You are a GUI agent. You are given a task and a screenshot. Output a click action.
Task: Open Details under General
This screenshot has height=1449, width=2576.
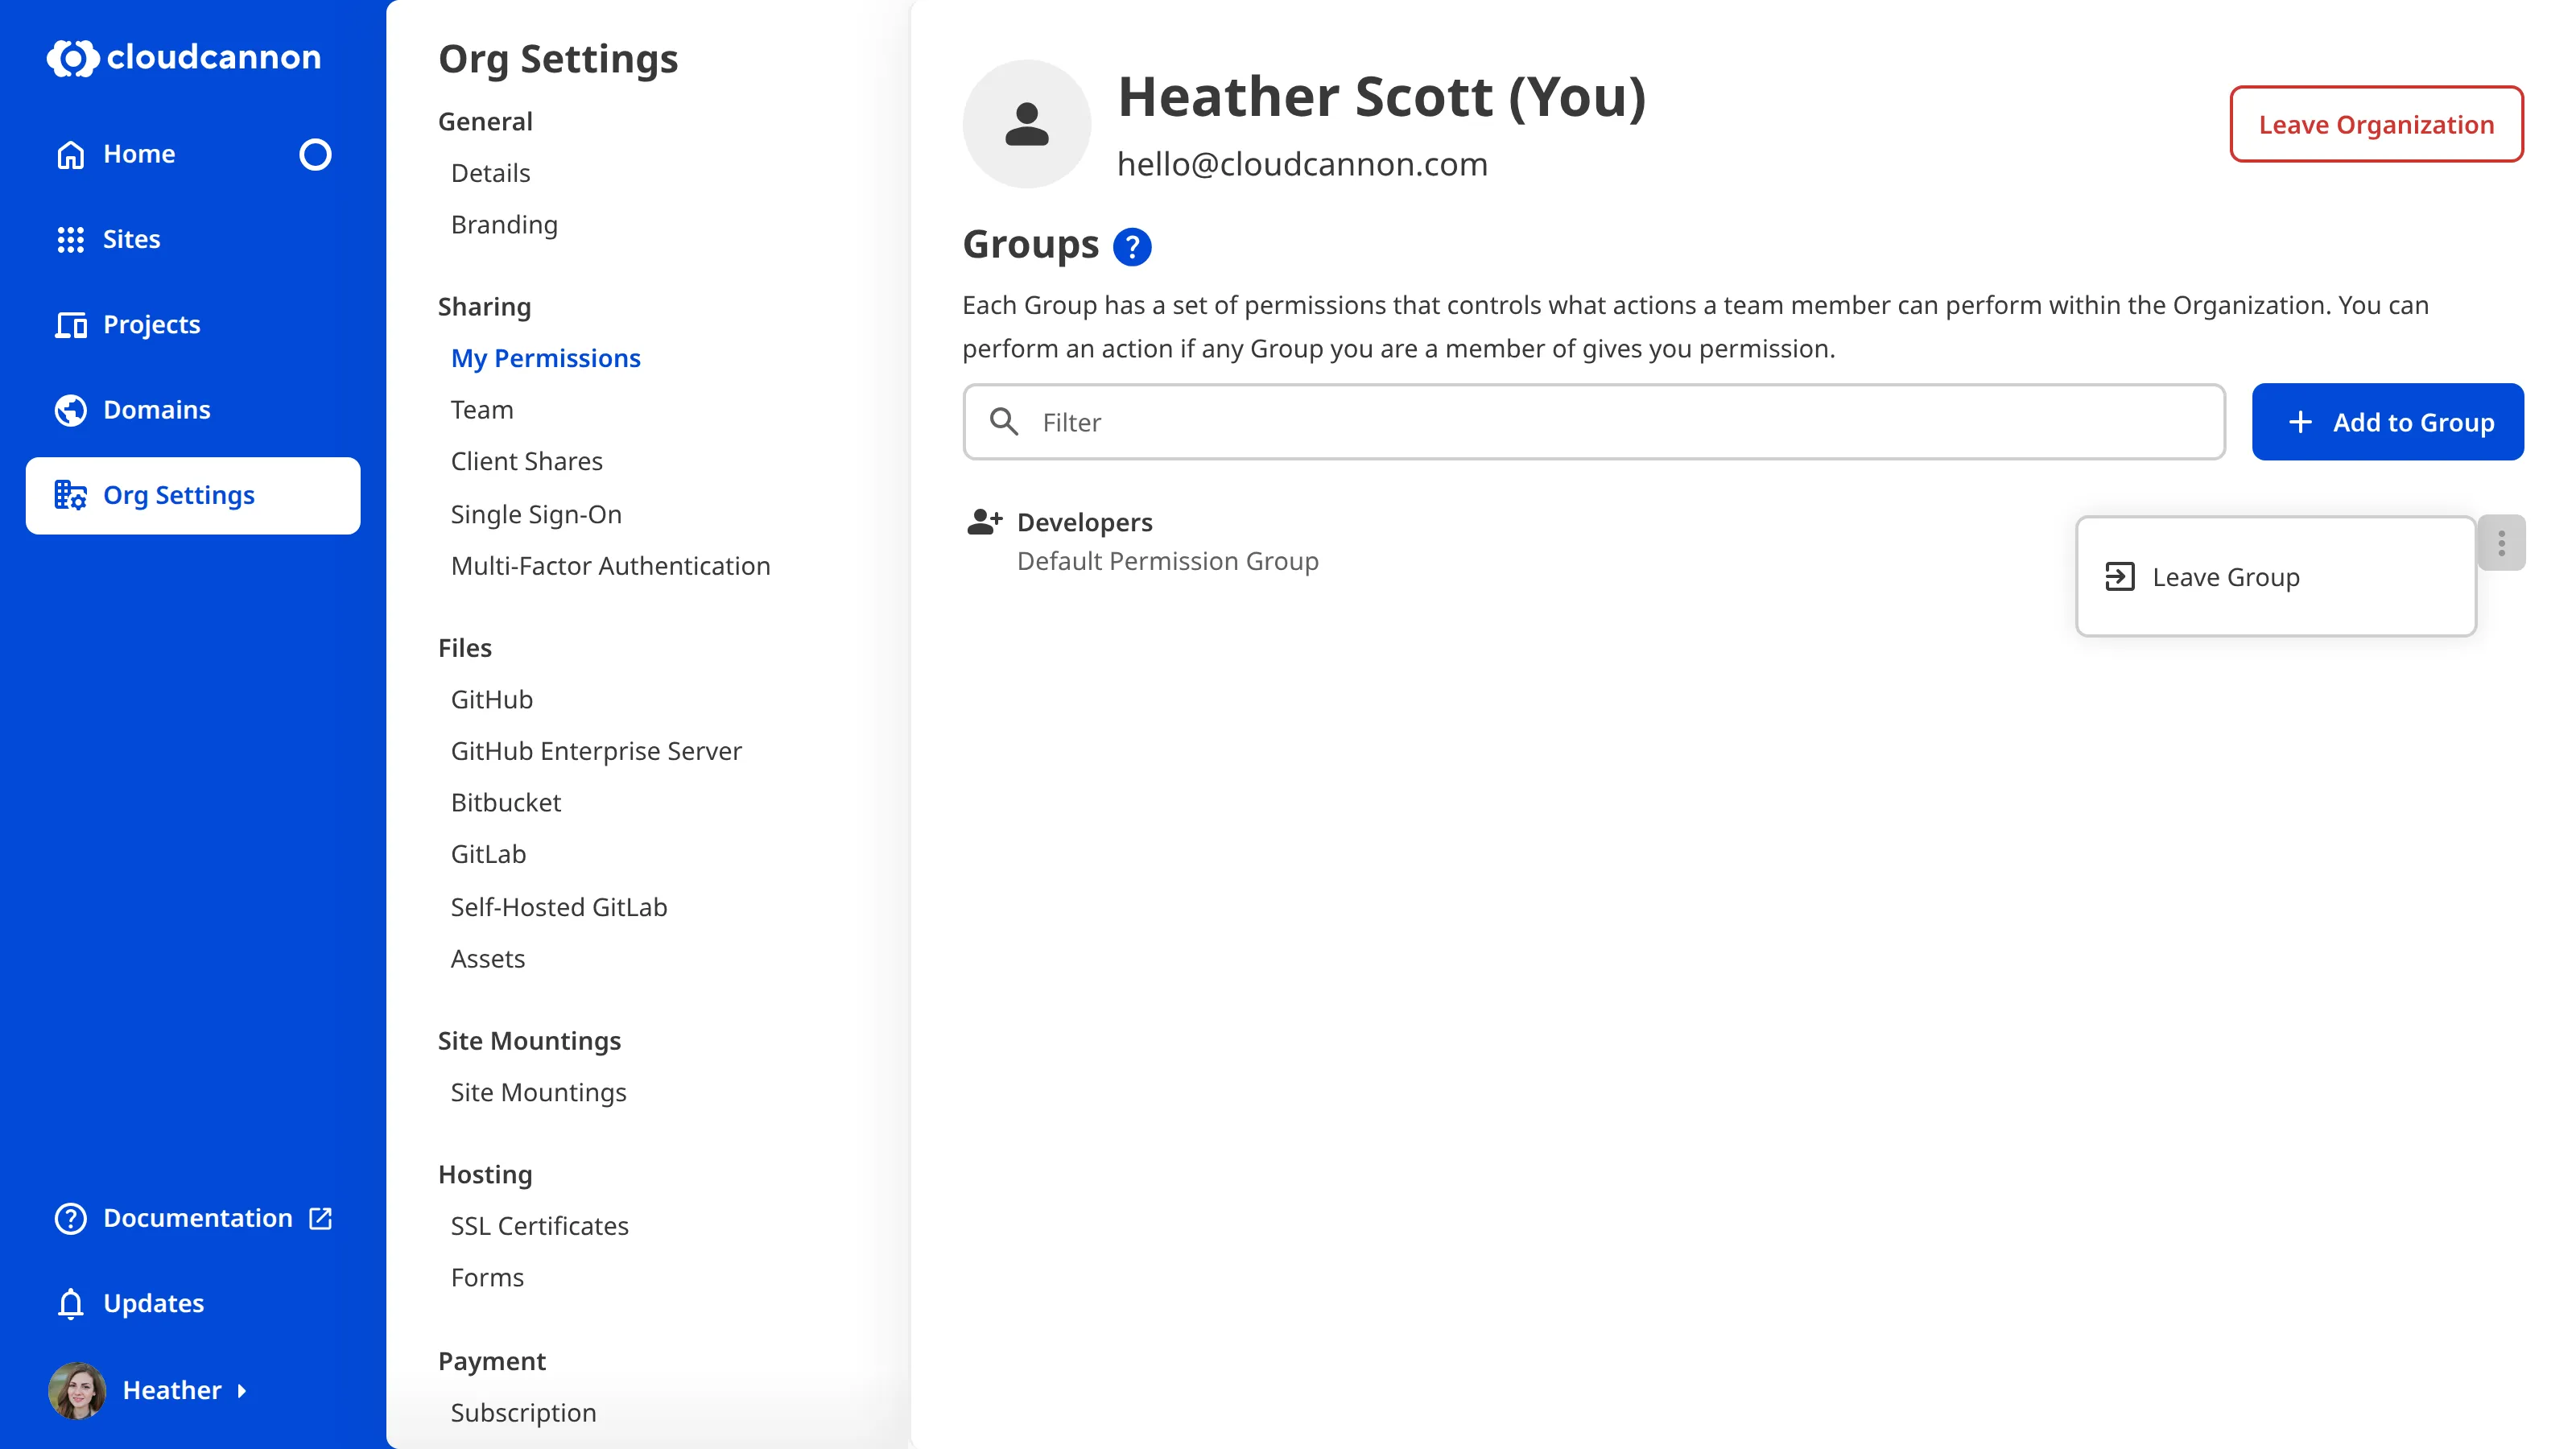pyautogui.click(x=490, y=173)
